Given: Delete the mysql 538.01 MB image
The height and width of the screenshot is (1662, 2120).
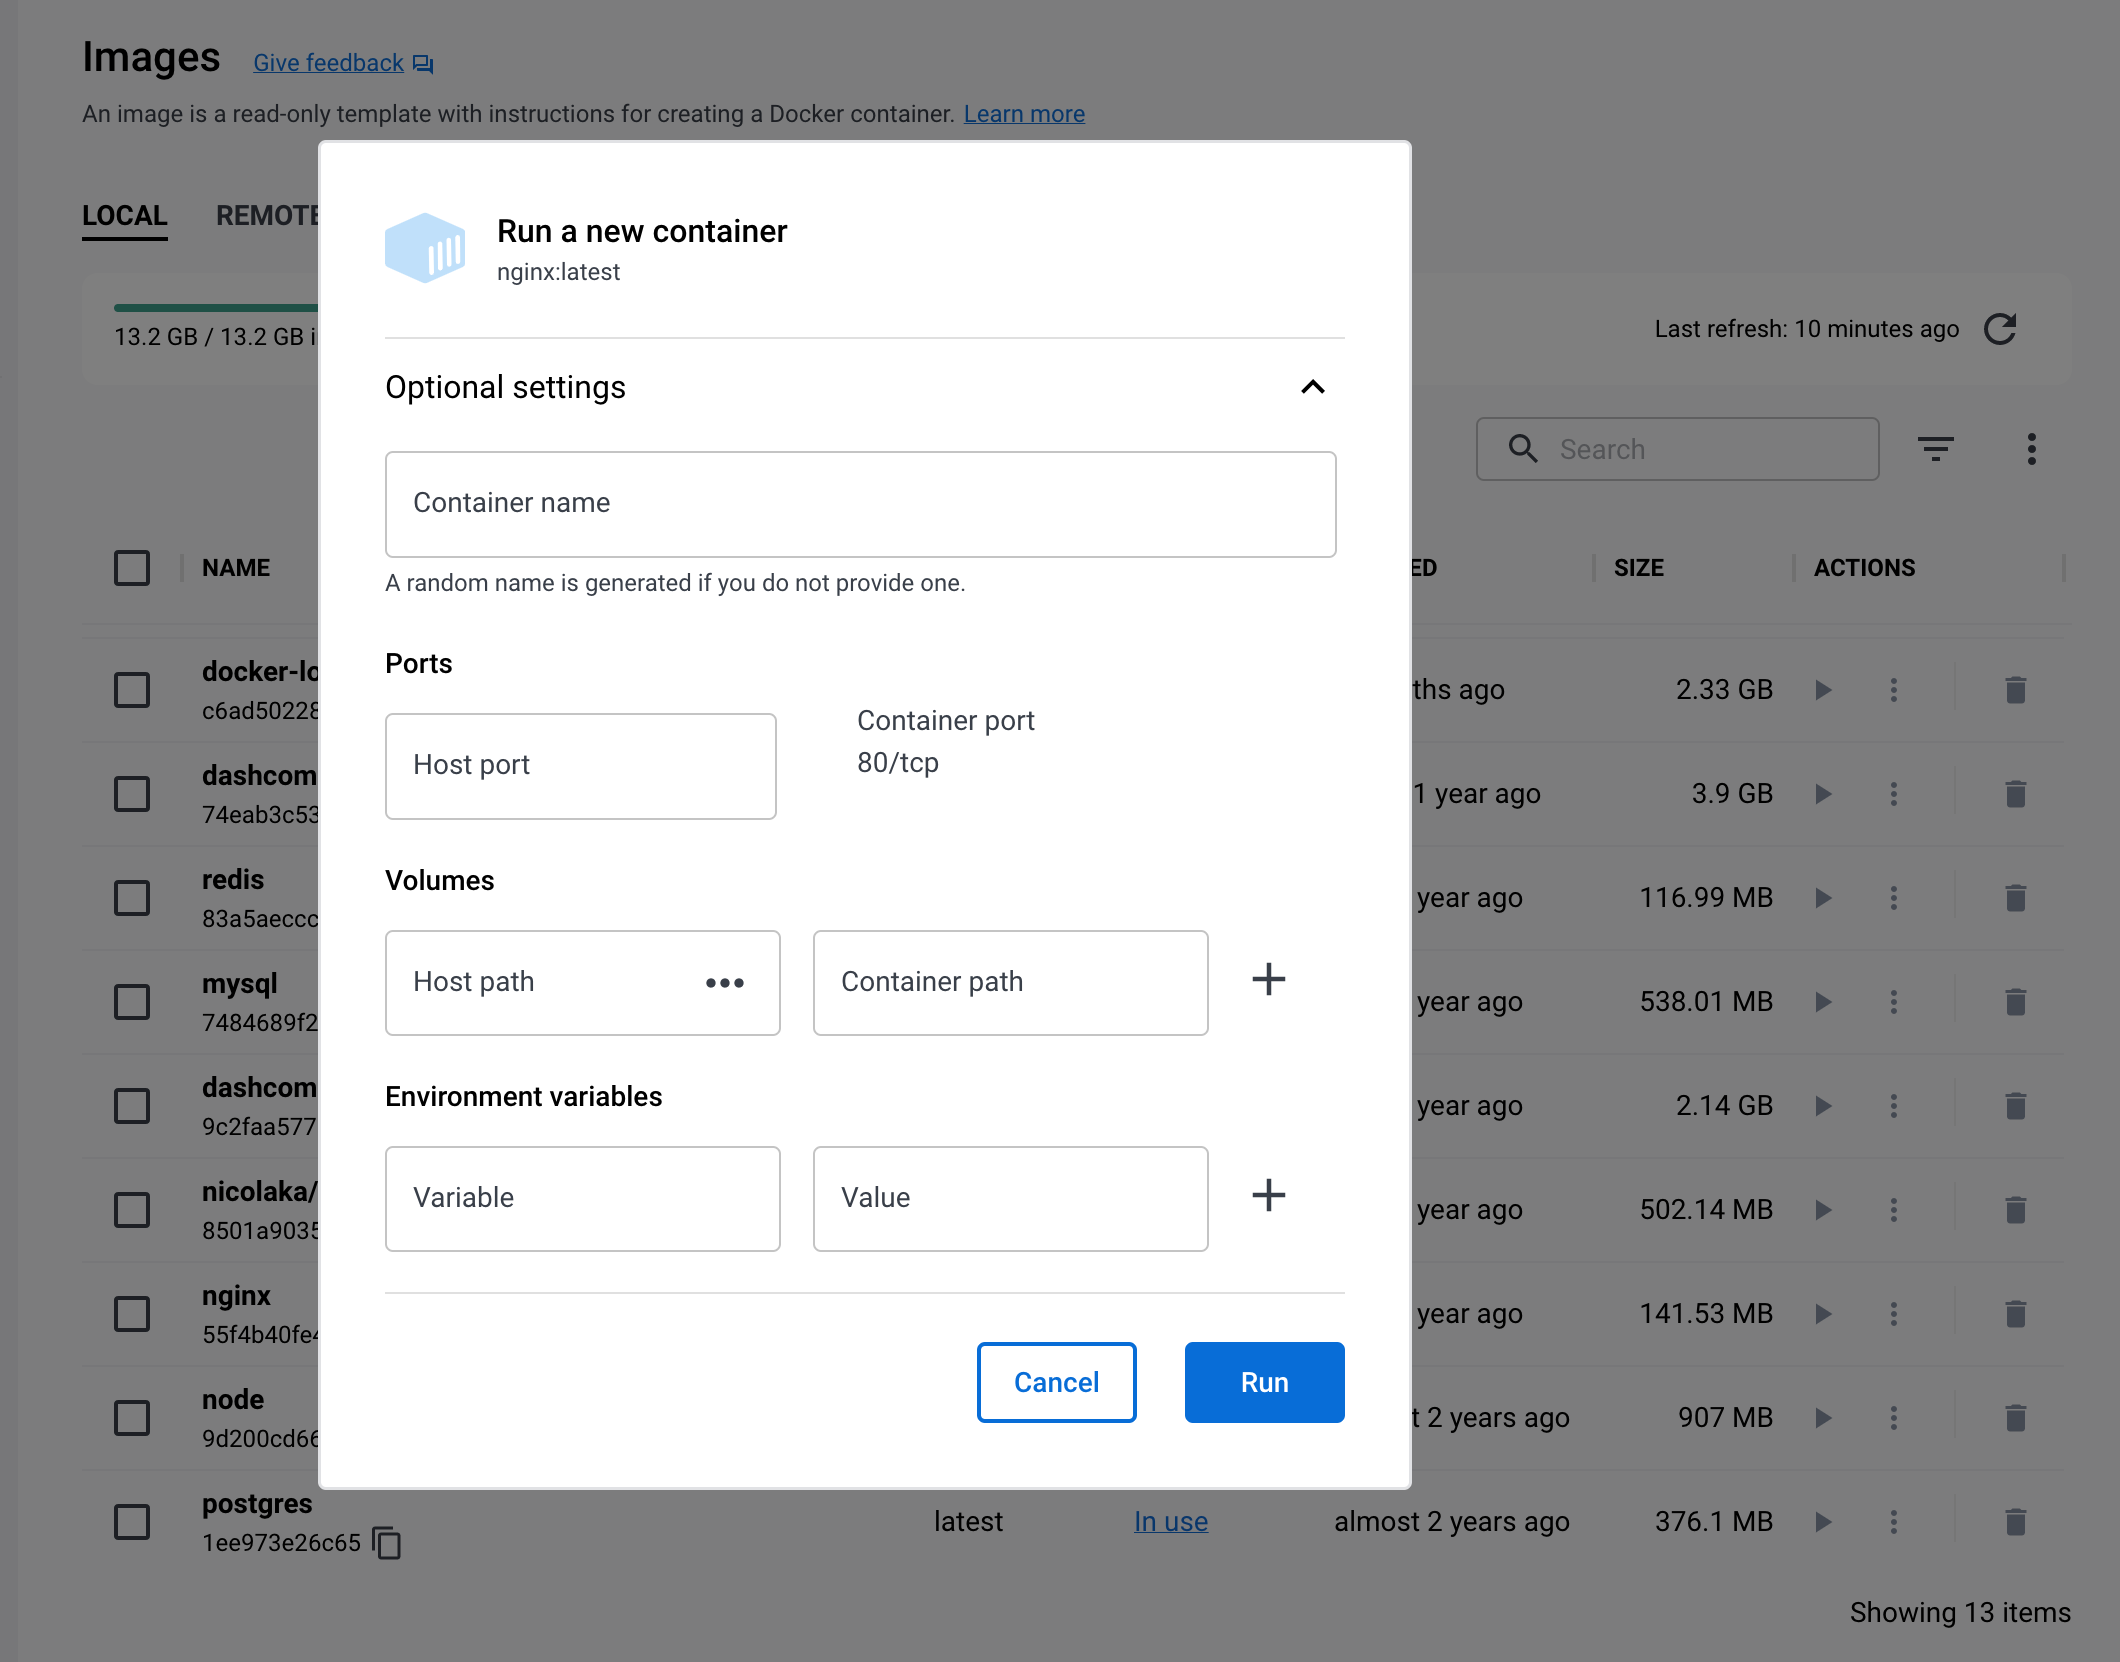Looking at the screenshot, I should point(2016,1002).
